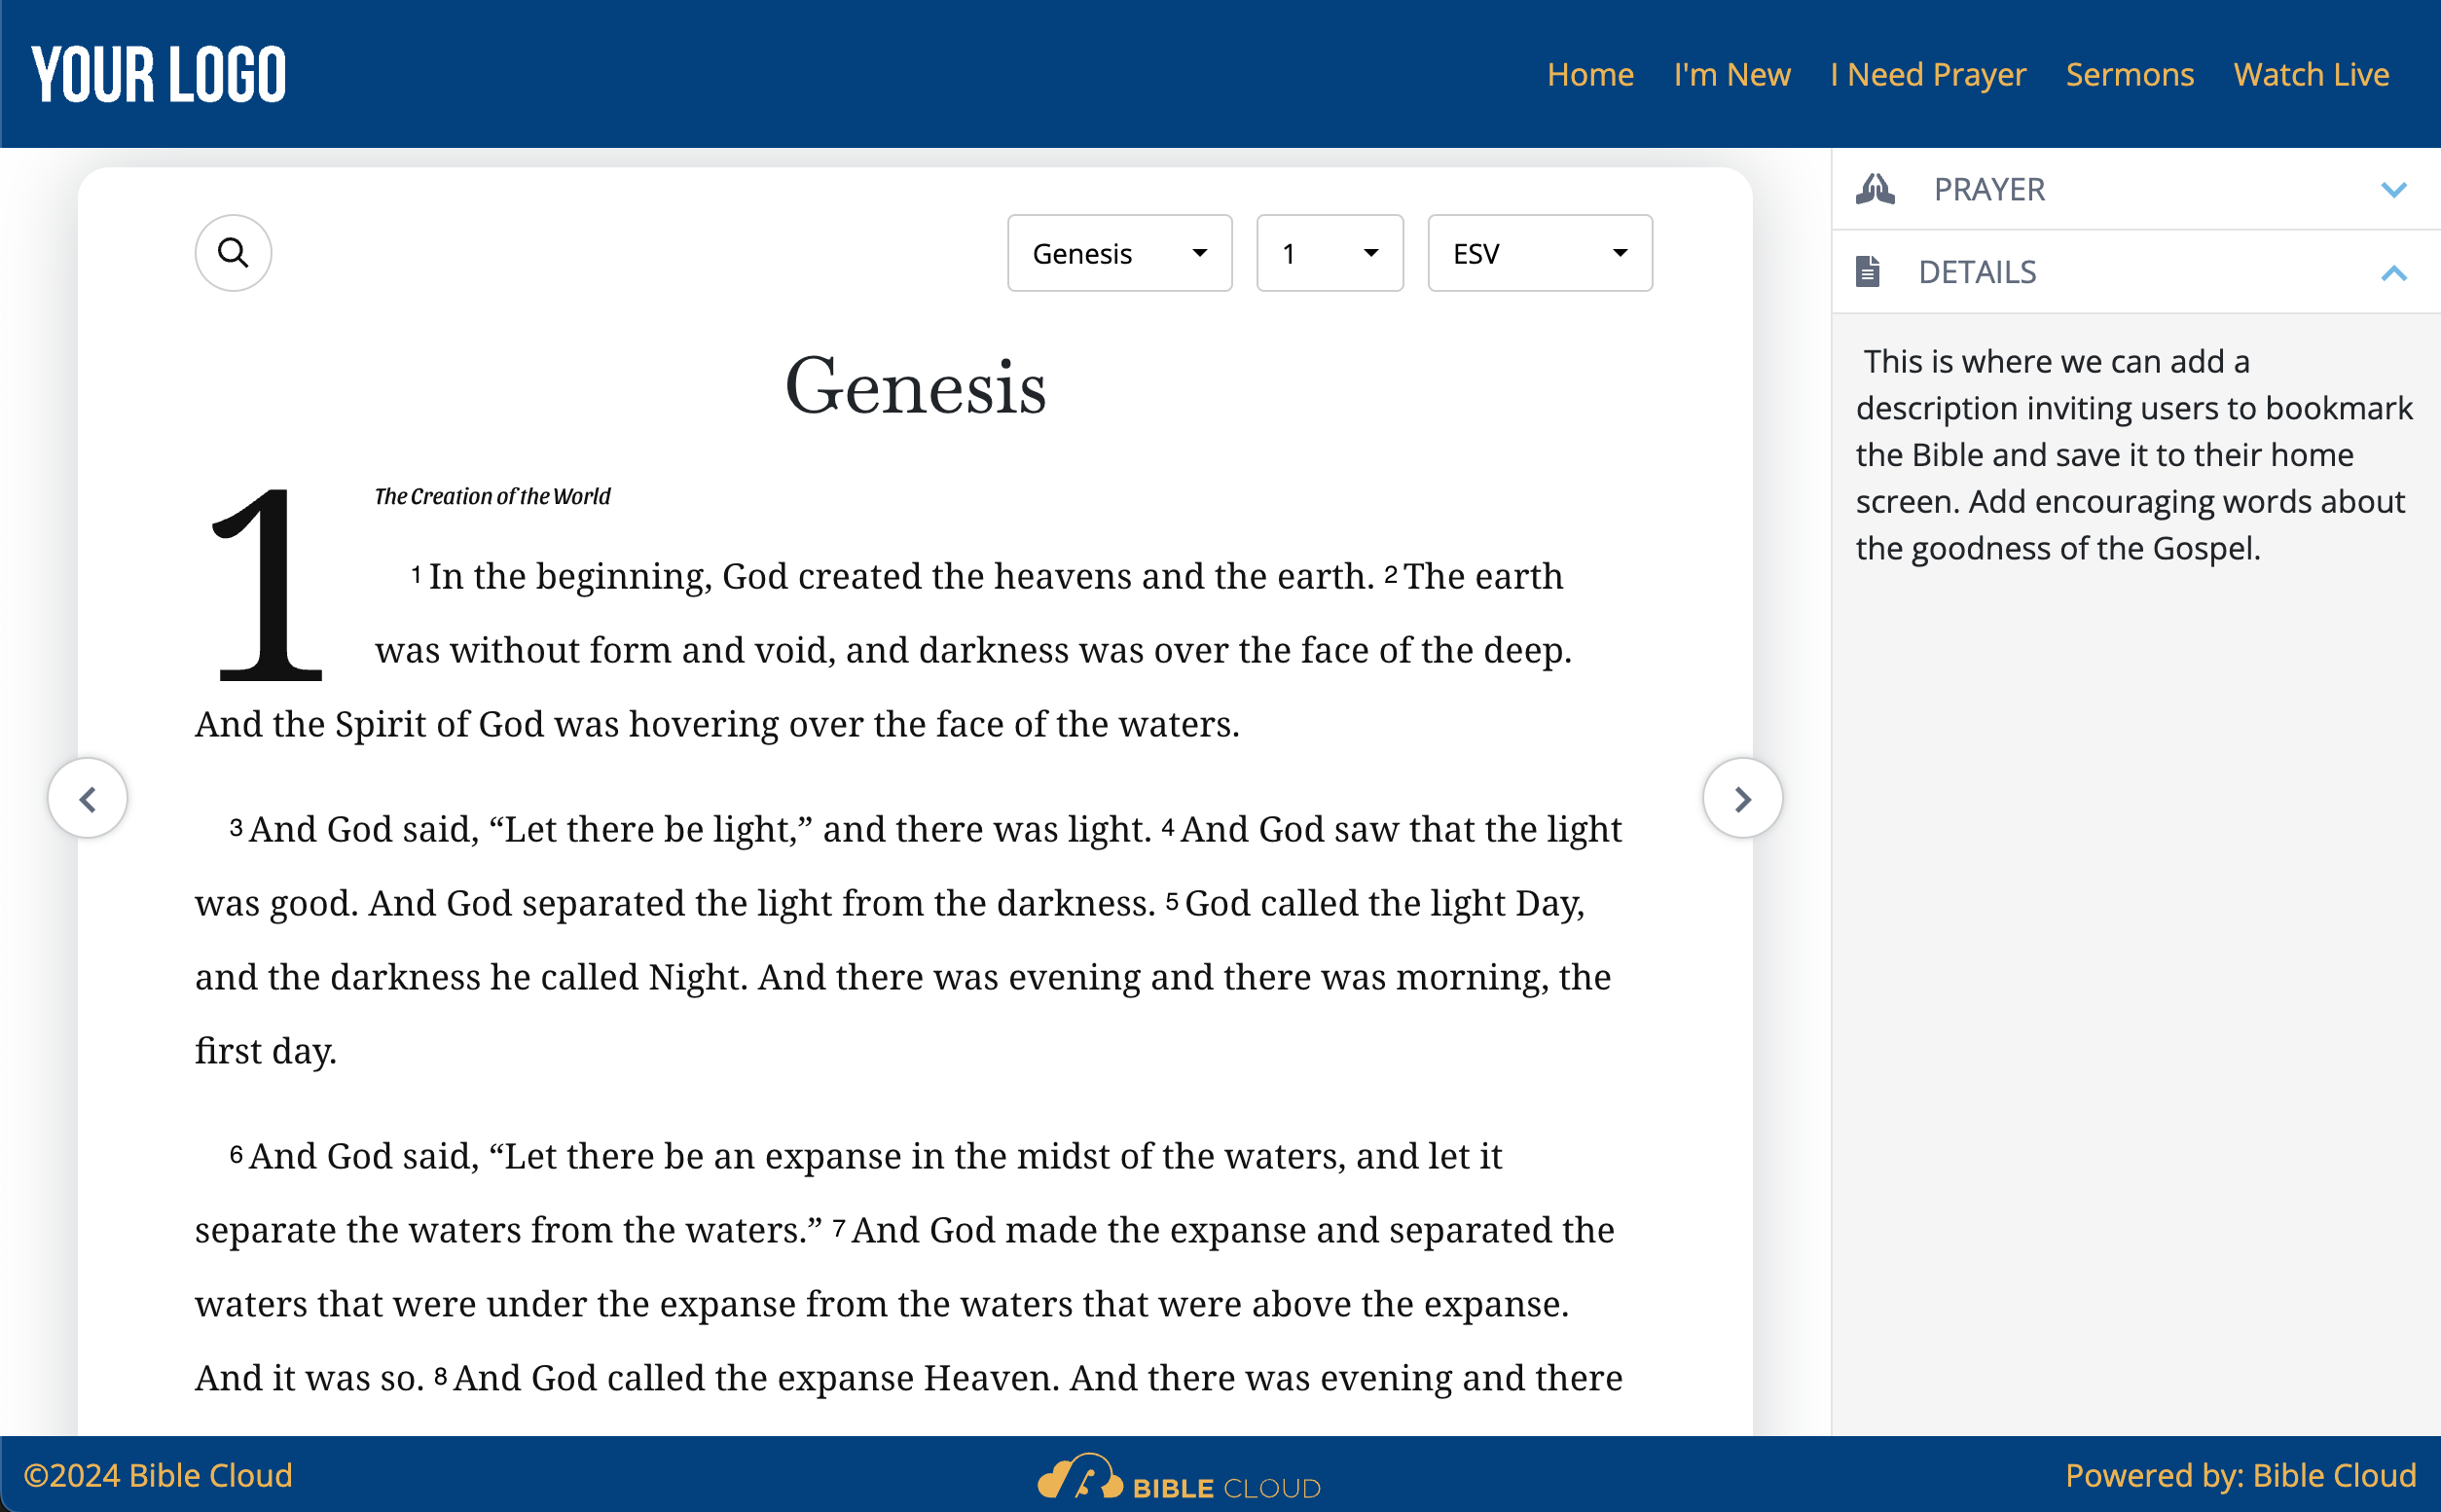The width and height of the screenshot is (2441, 1512).
Task: Click the prayer hands icon in the sidebar
Action: pos(1876,188)
